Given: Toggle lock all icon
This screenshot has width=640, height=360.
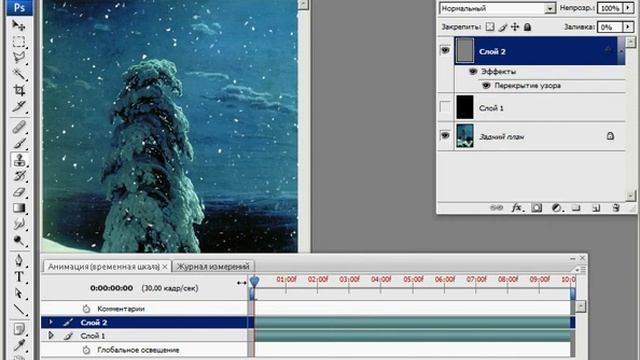Looking at the screenshot, I should click(x=527, y=27).
